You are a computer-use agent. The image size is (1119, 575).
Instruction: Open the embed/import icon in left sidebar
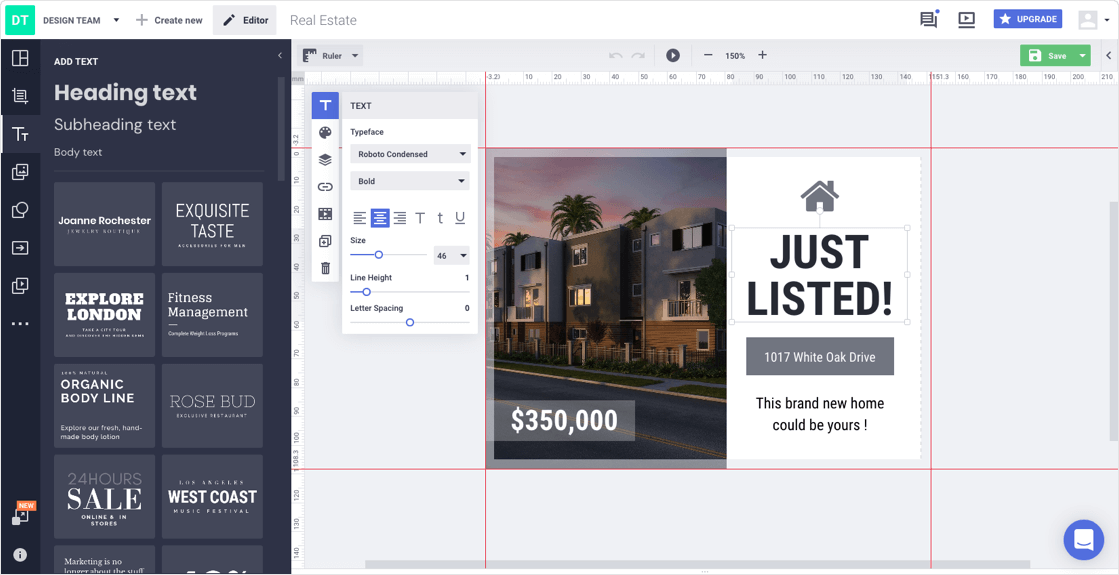20,248
